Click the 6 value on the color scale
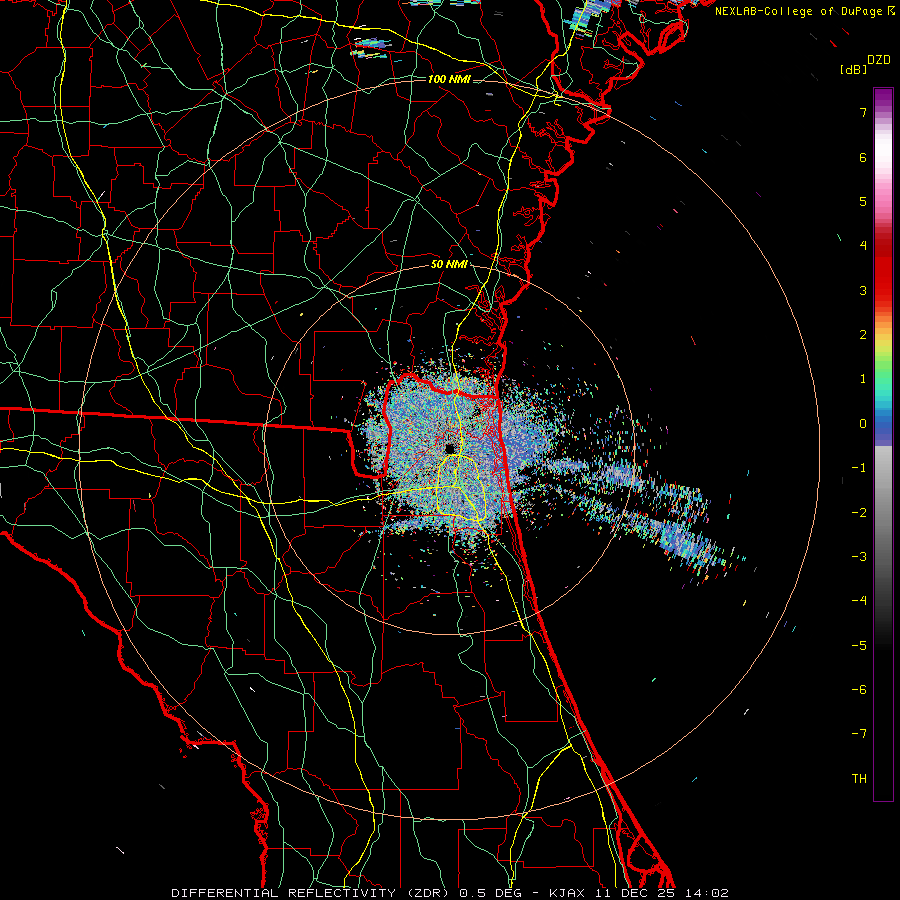The height and width of the screenshot is (900, 900). 863,157
